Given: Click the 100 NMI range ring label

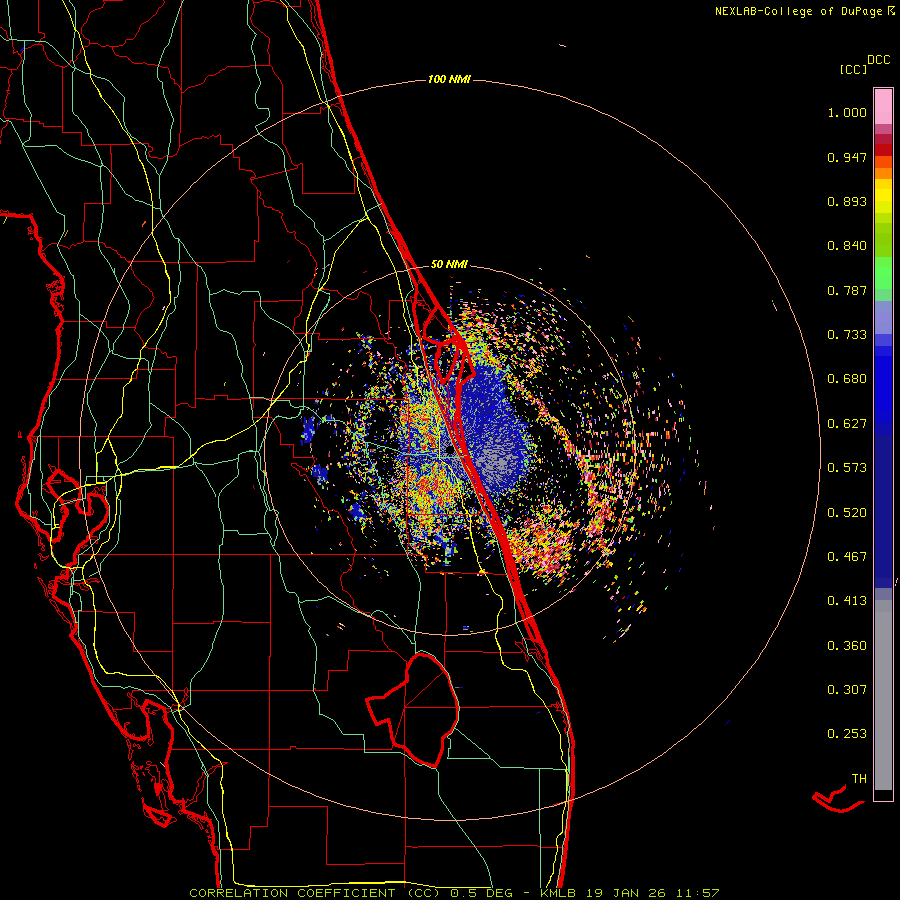Looking at the screenshot, I should point(449,79).
